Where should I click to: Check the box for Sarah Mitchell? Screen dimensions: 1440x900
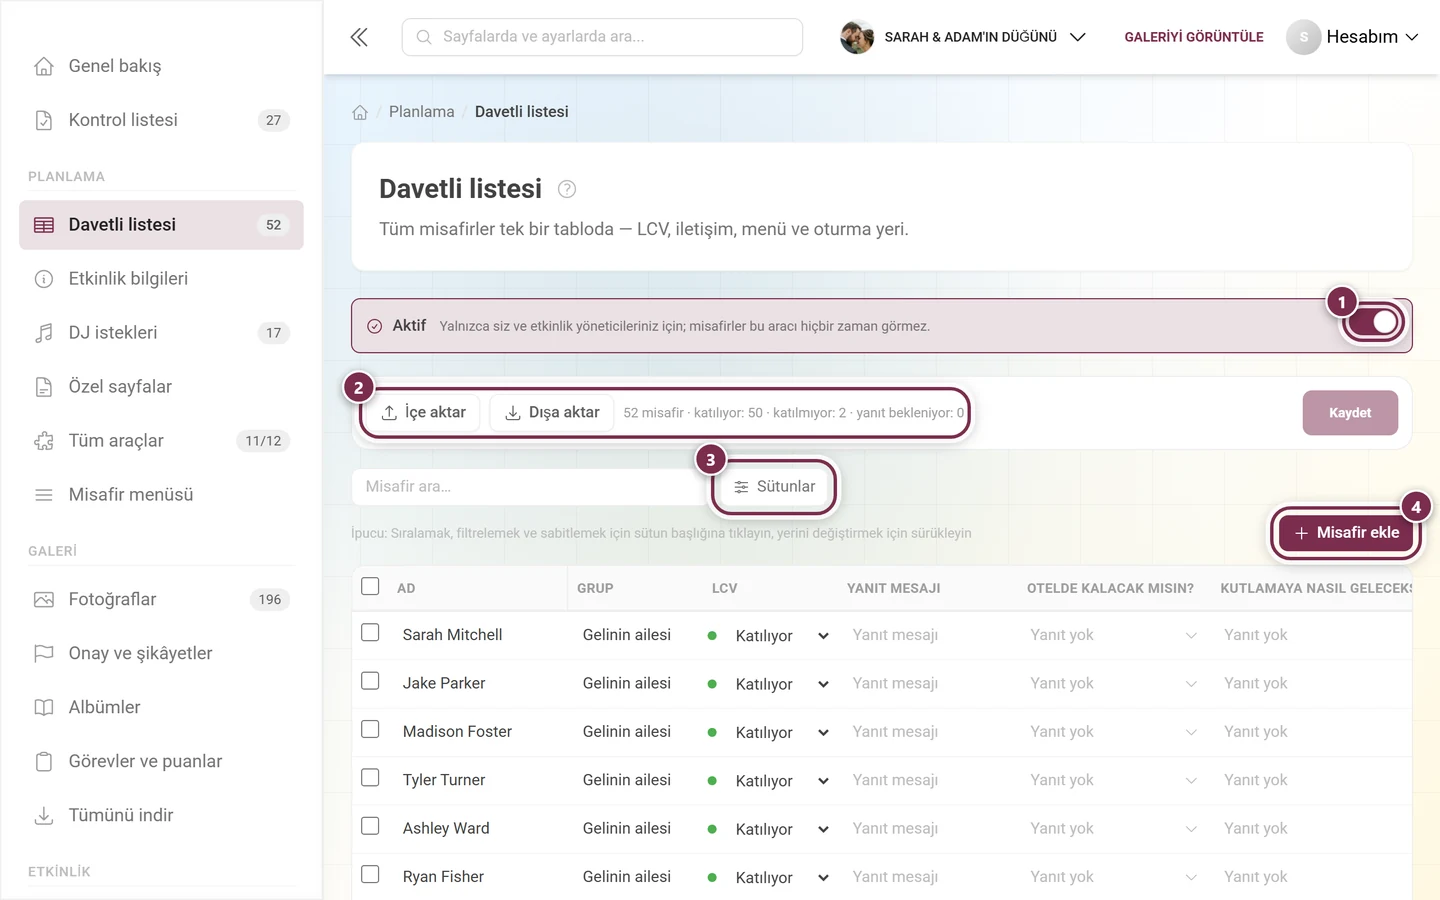tap(370, 633)
